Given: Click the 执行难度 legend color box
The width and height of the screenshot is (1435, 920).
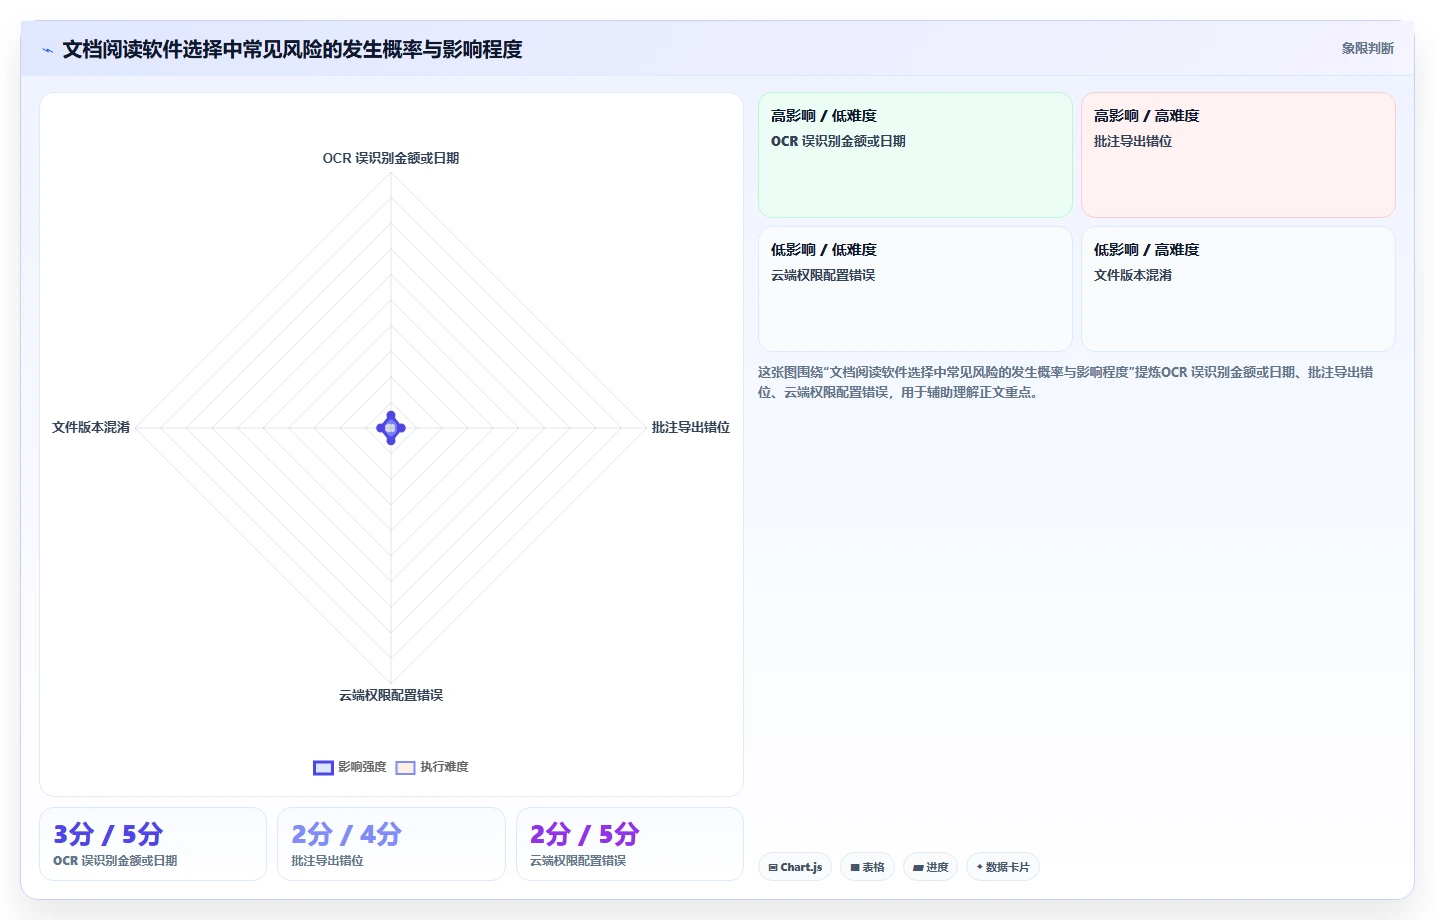Looking at the screenshot, I should click(x=405, y=768).
